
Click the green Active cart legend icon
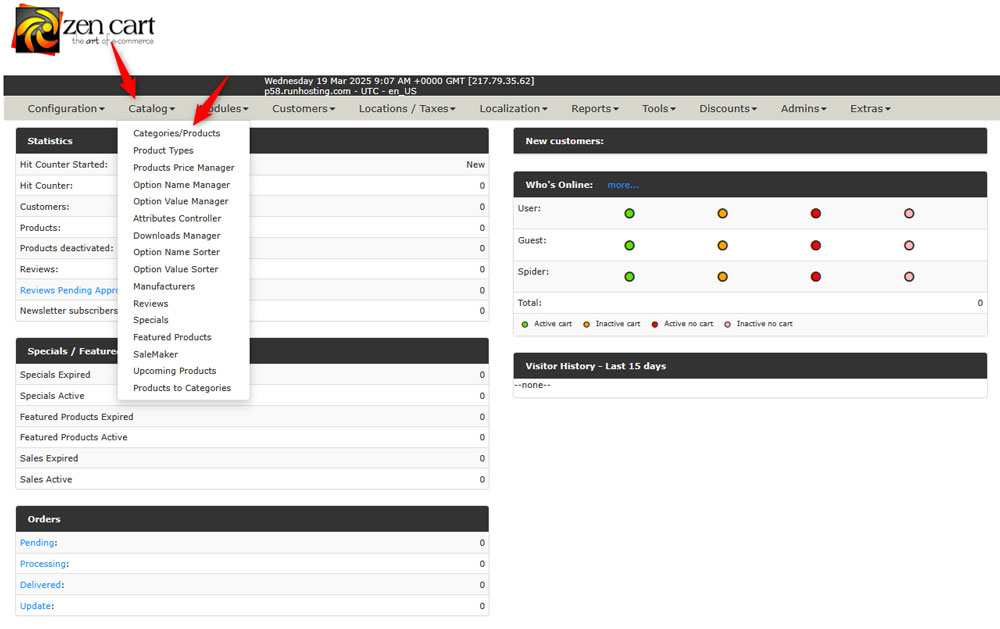point(523,324)
